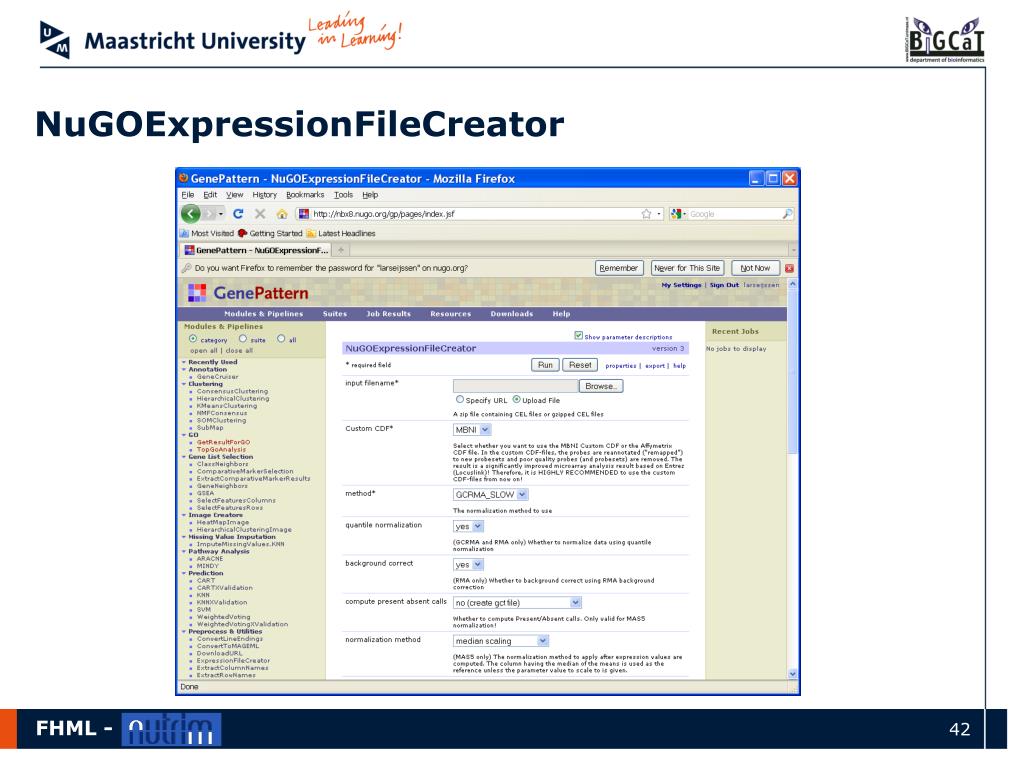
Task: Open the background correct dropdown
Action: point(468,564)
